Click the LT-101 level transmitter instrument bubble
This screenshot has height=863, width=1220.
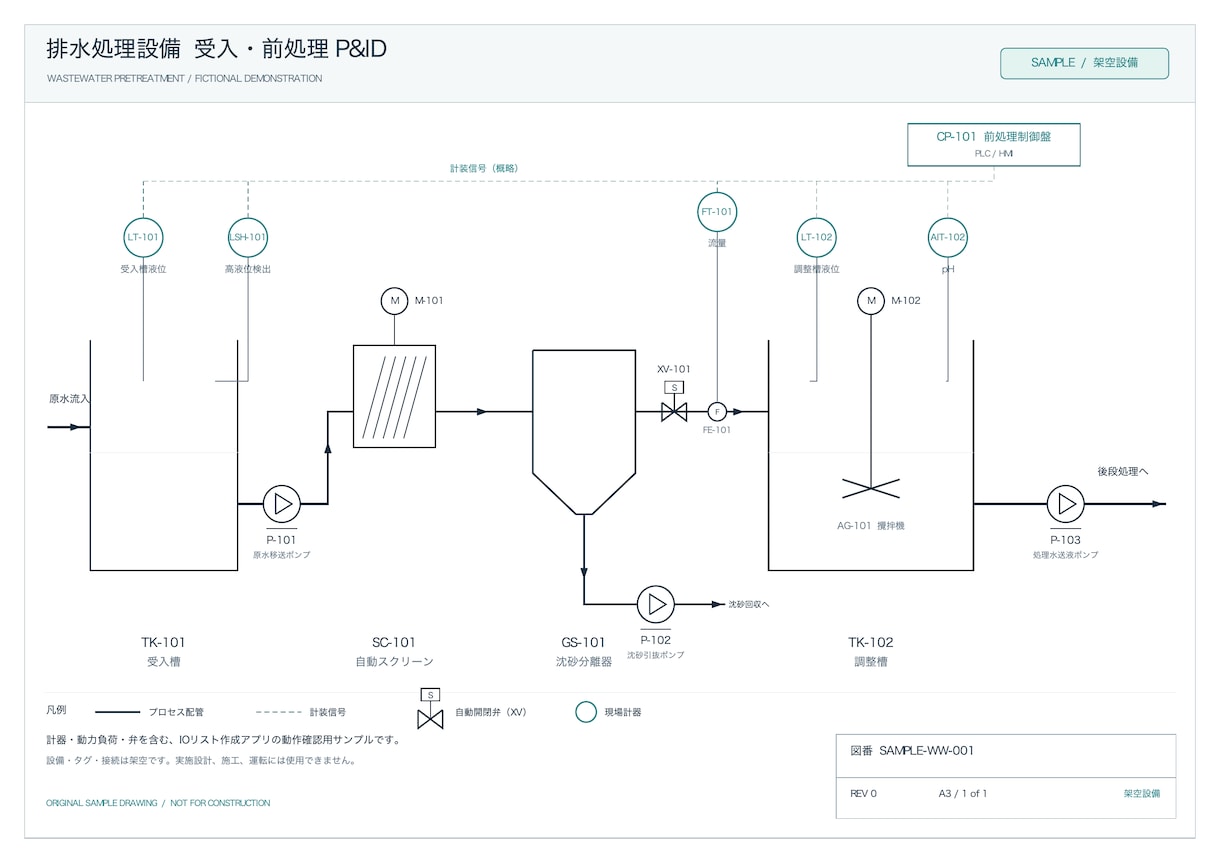pos(143,238)
